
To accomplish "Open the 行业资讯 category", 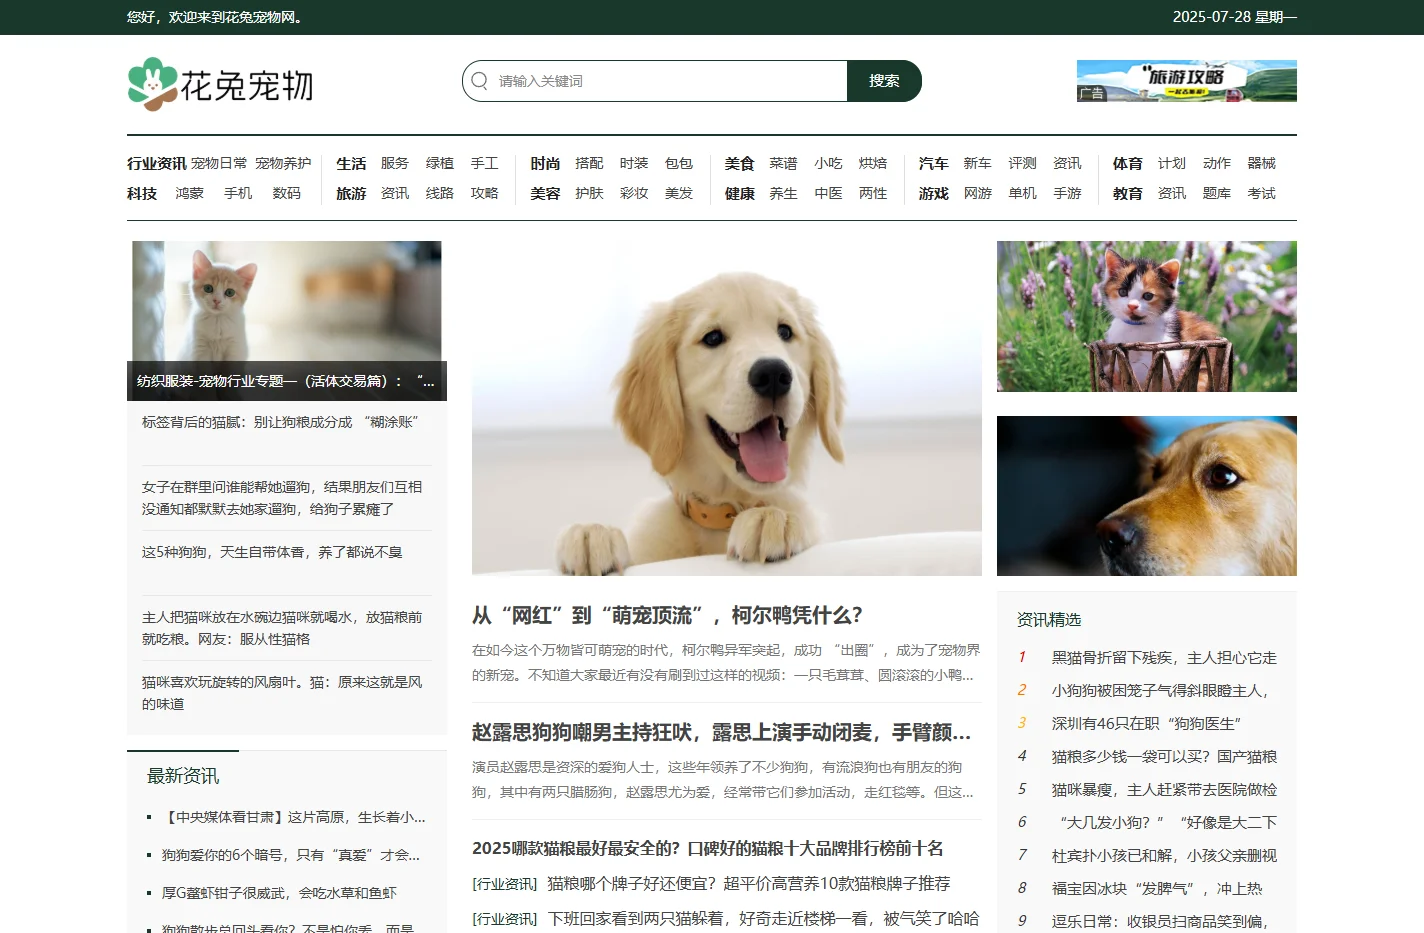I will click(x=157, y=163).
